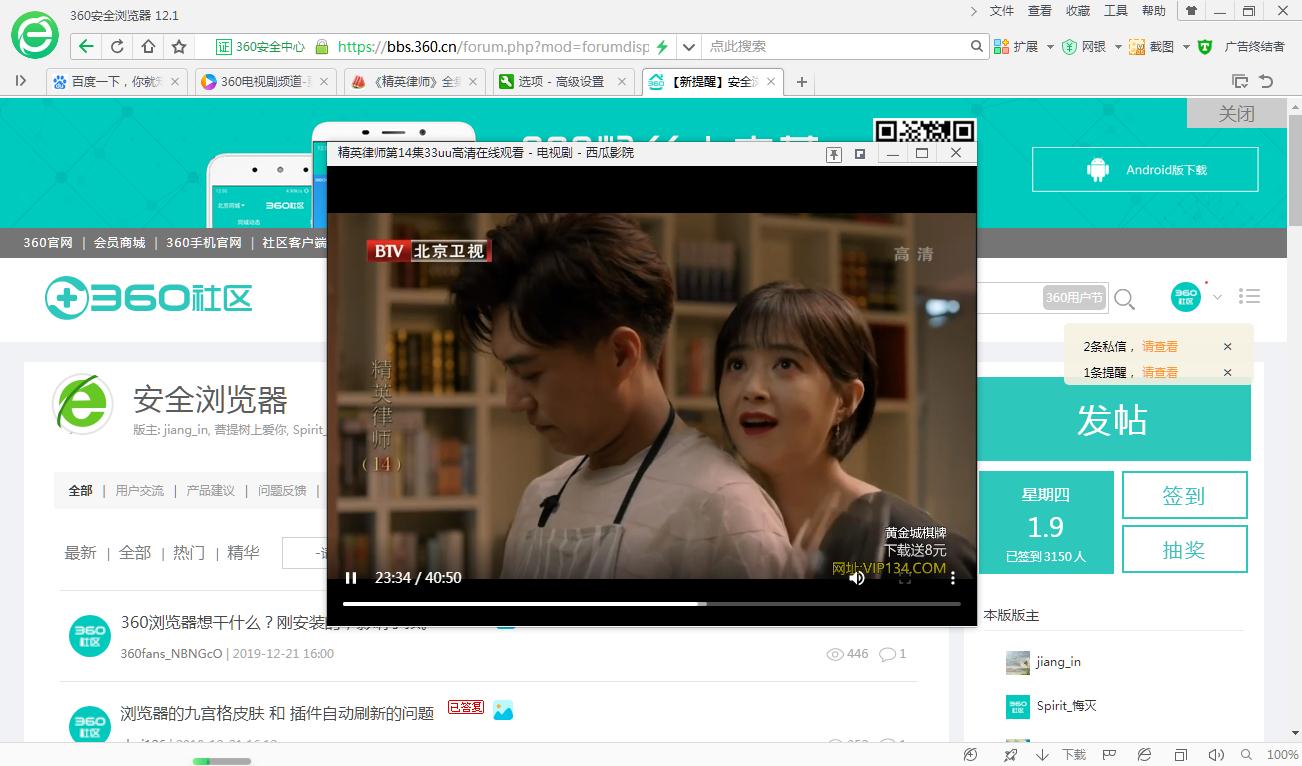Viewport: 1302px width, 766px height.
Task: Click the forum search magnifier icon
Action: point(1125,298)
